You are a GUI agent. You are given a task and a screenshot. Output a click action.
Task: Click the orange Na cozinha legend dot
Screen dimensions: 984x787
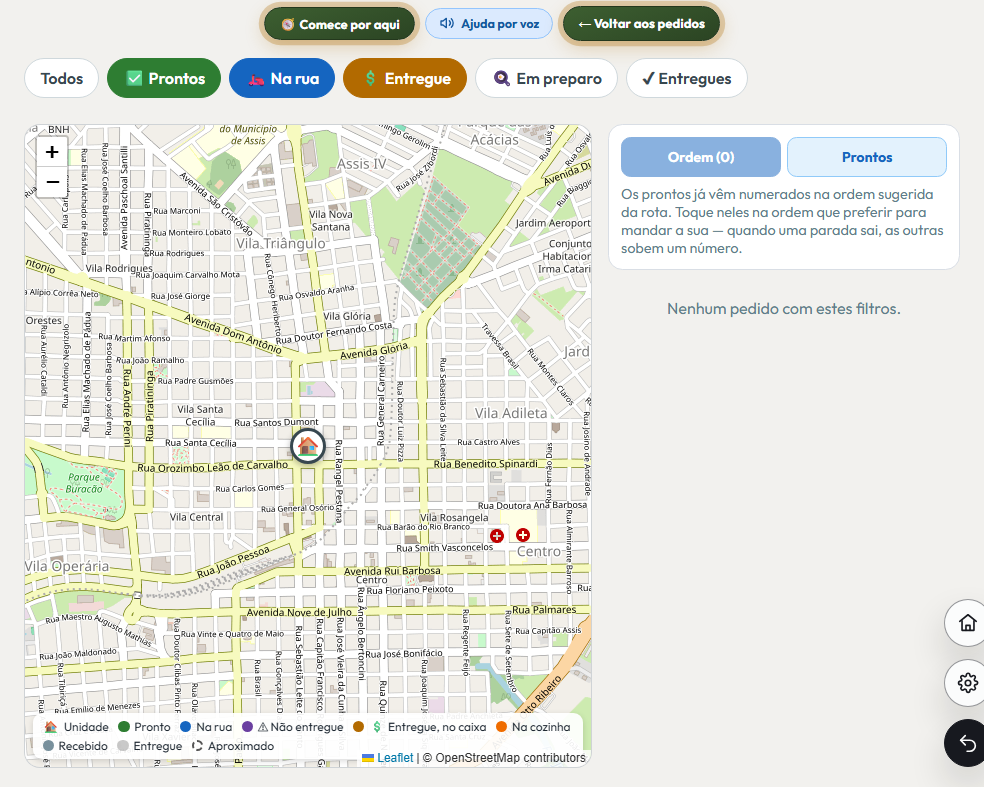501,727
